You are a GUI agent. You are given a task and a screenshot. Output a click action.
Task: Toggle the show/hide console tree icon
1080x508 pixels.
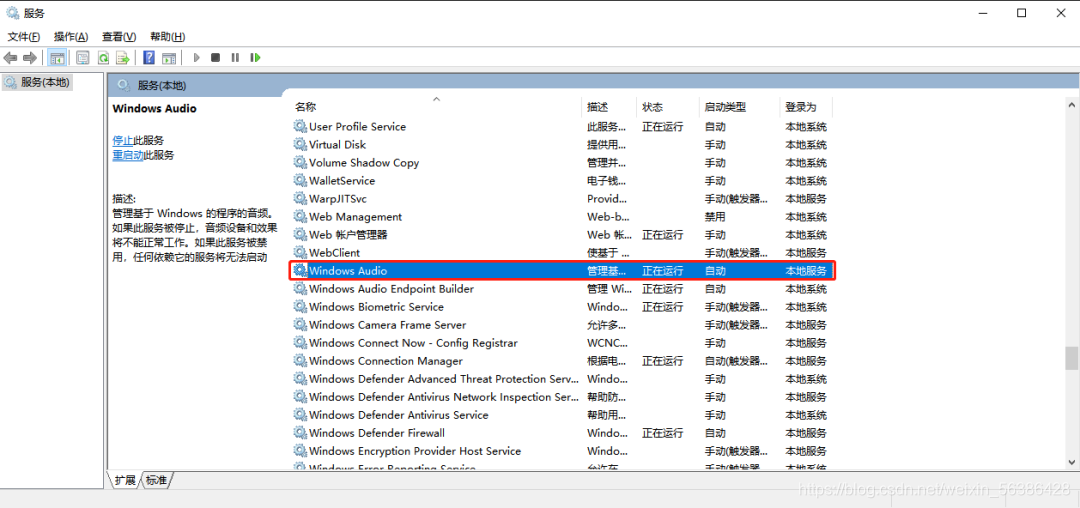57,58
